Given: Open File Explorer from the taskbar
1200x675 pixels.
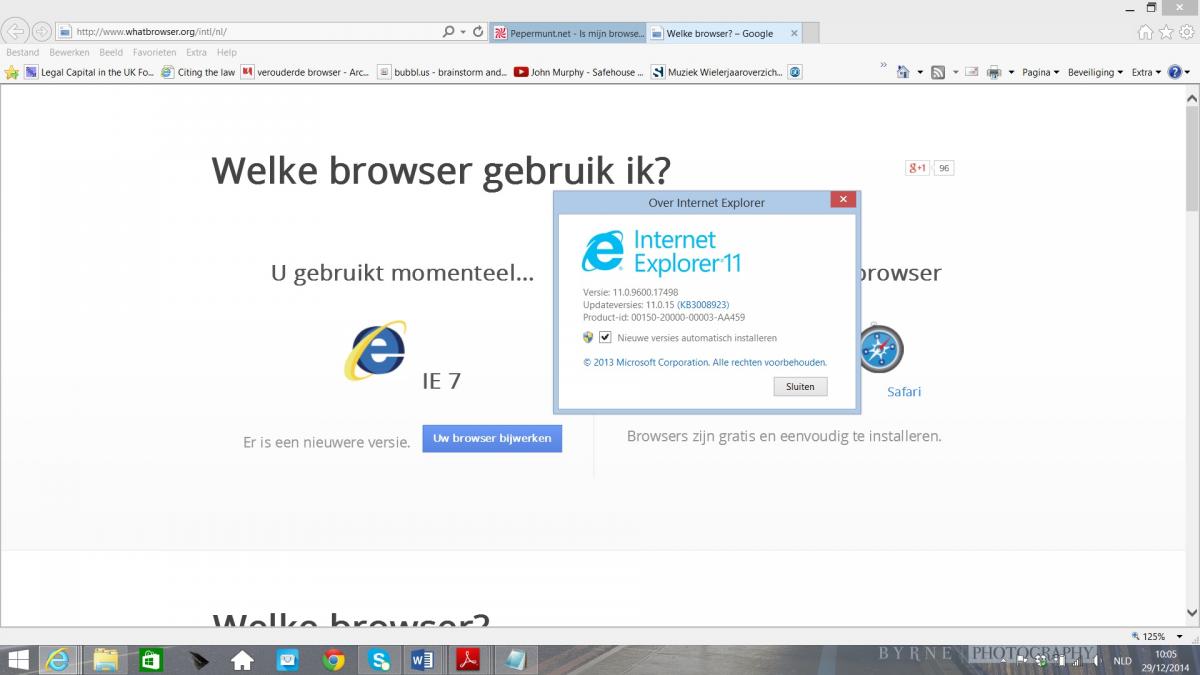Looking at the screenshot, I should point(105,660).
